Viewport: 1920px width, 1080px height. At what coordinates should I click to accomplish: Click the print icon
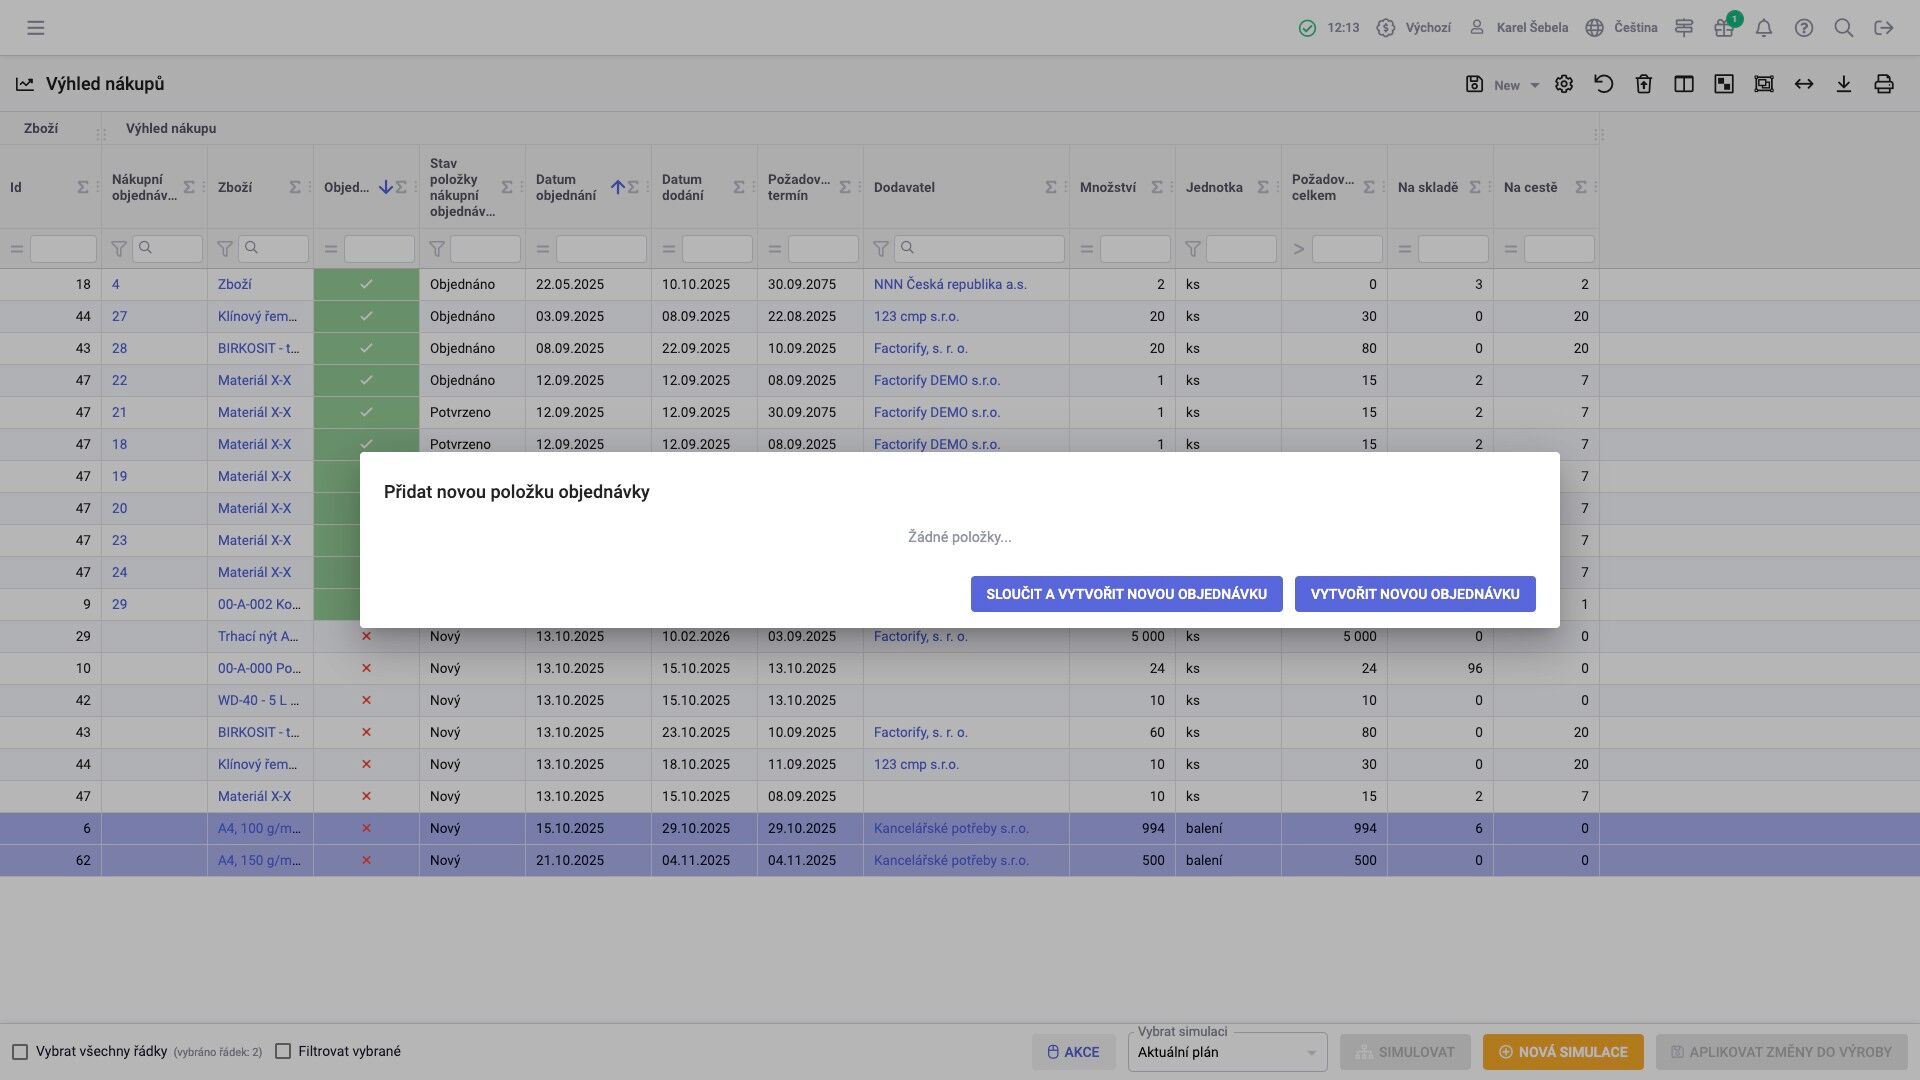coord(1884,84)
